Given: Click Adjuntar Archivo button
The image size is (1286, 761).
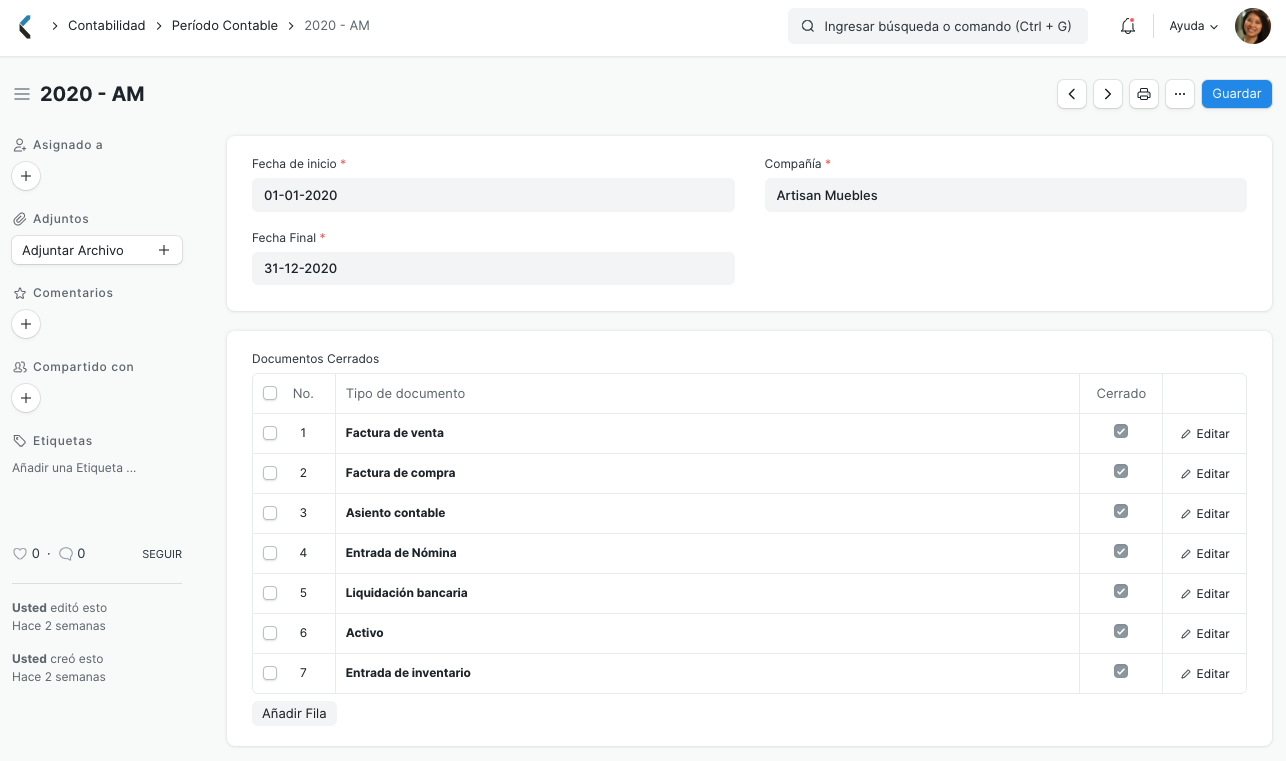Looking at the screenshot, I should (97, 250).
